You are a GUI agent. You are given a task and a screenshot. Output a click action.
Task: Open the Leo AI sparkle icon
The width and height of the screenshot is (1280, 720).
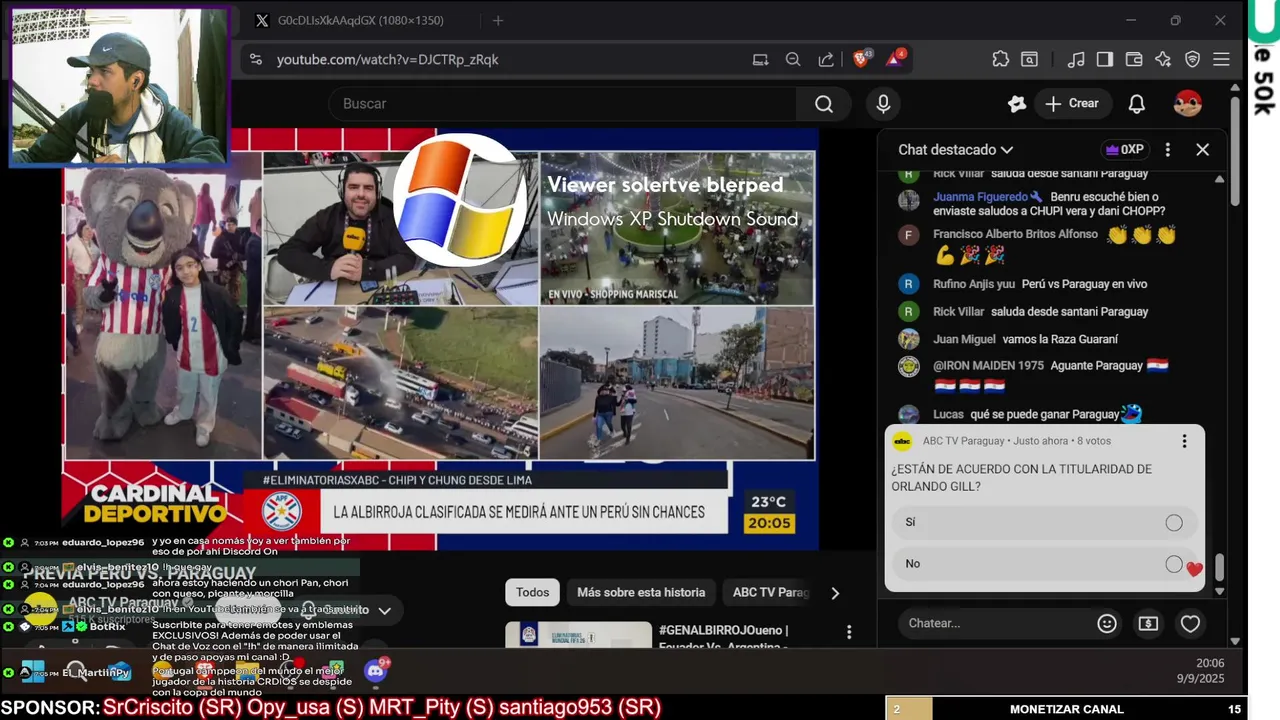tap(1163, 60)
